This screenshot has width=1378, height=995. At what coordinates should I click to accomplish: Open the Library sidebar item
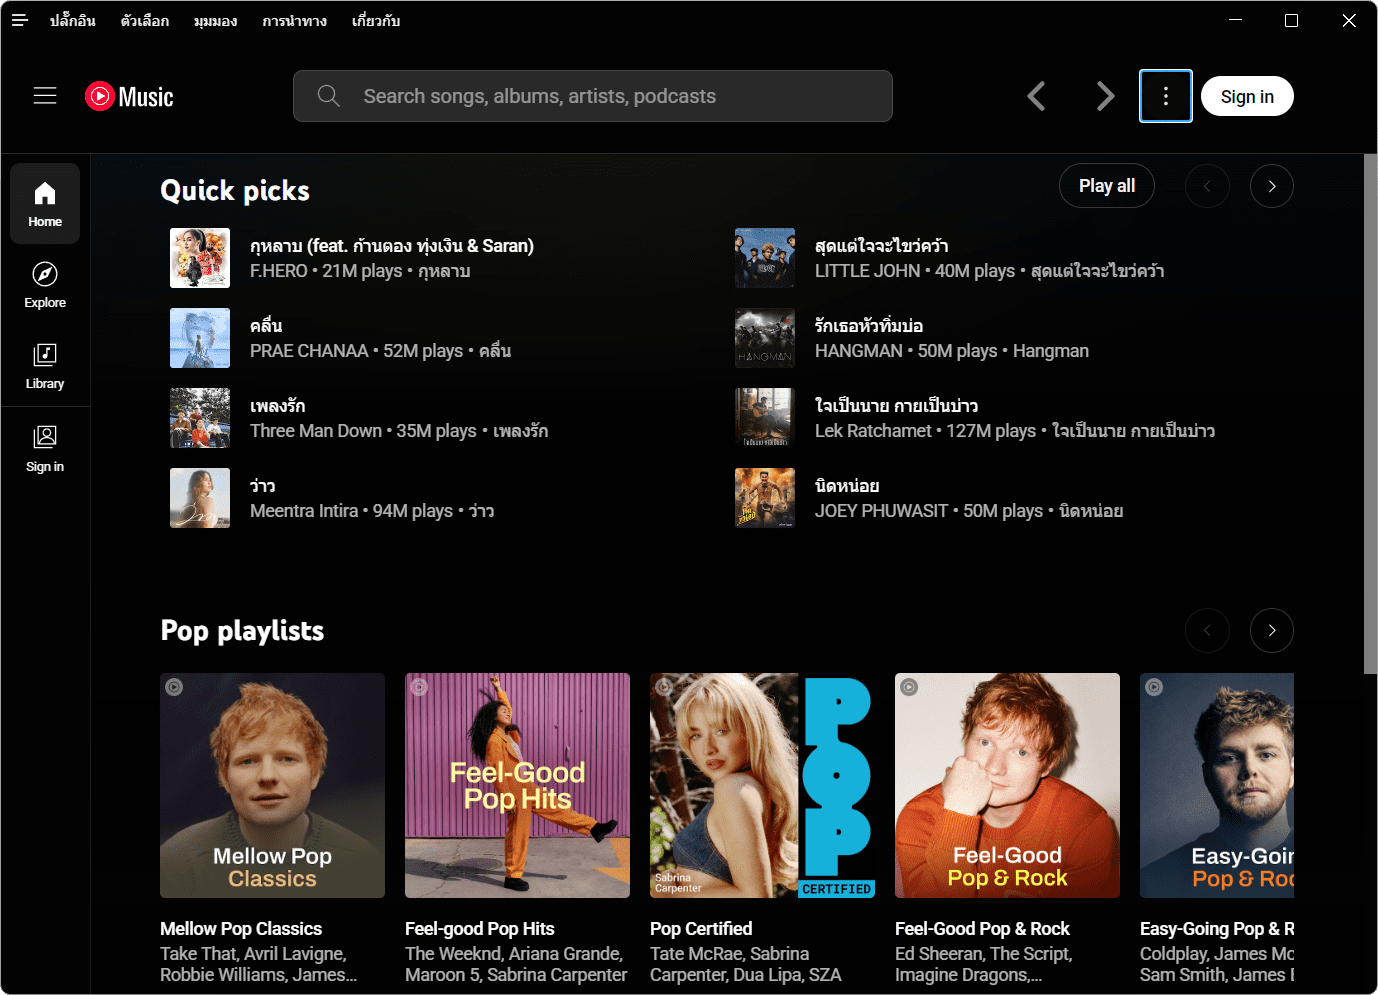pos(45,366)
